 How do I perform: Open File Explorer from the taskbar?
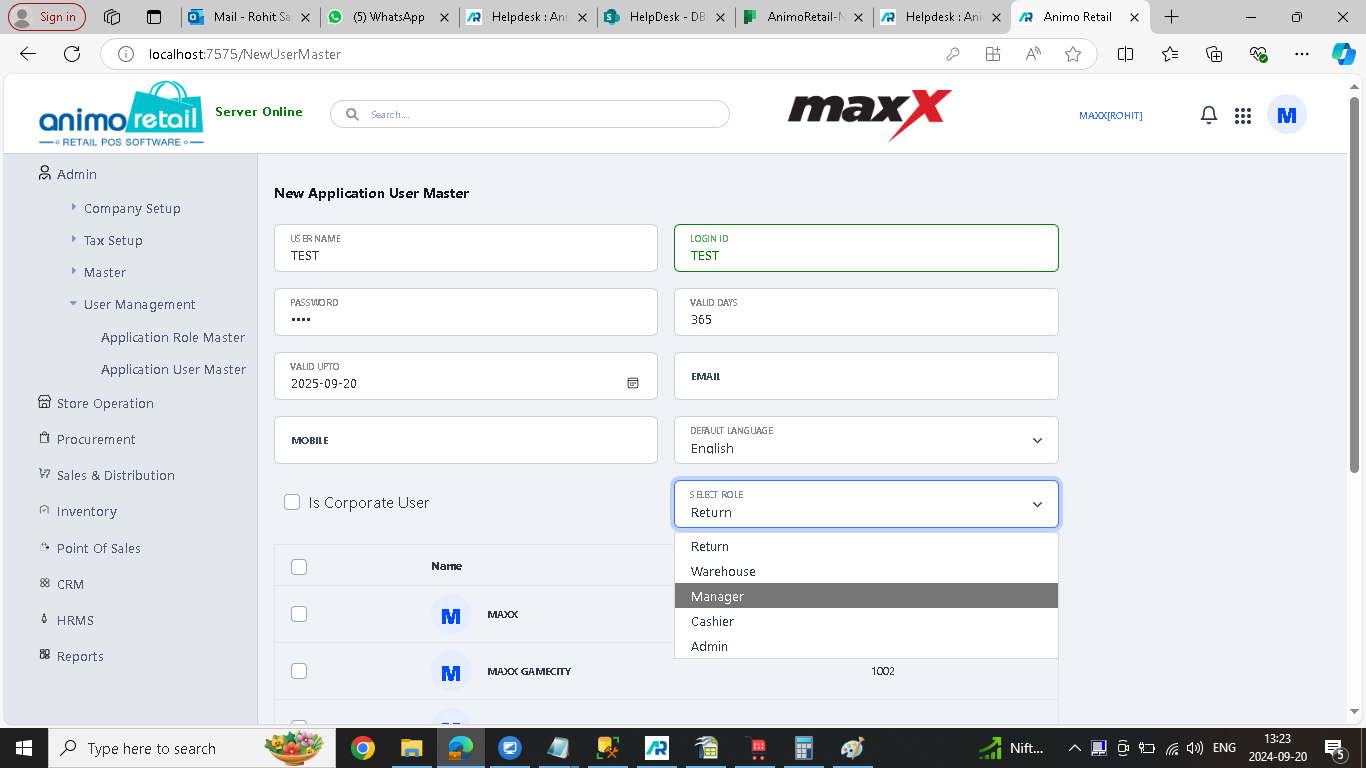411,748
